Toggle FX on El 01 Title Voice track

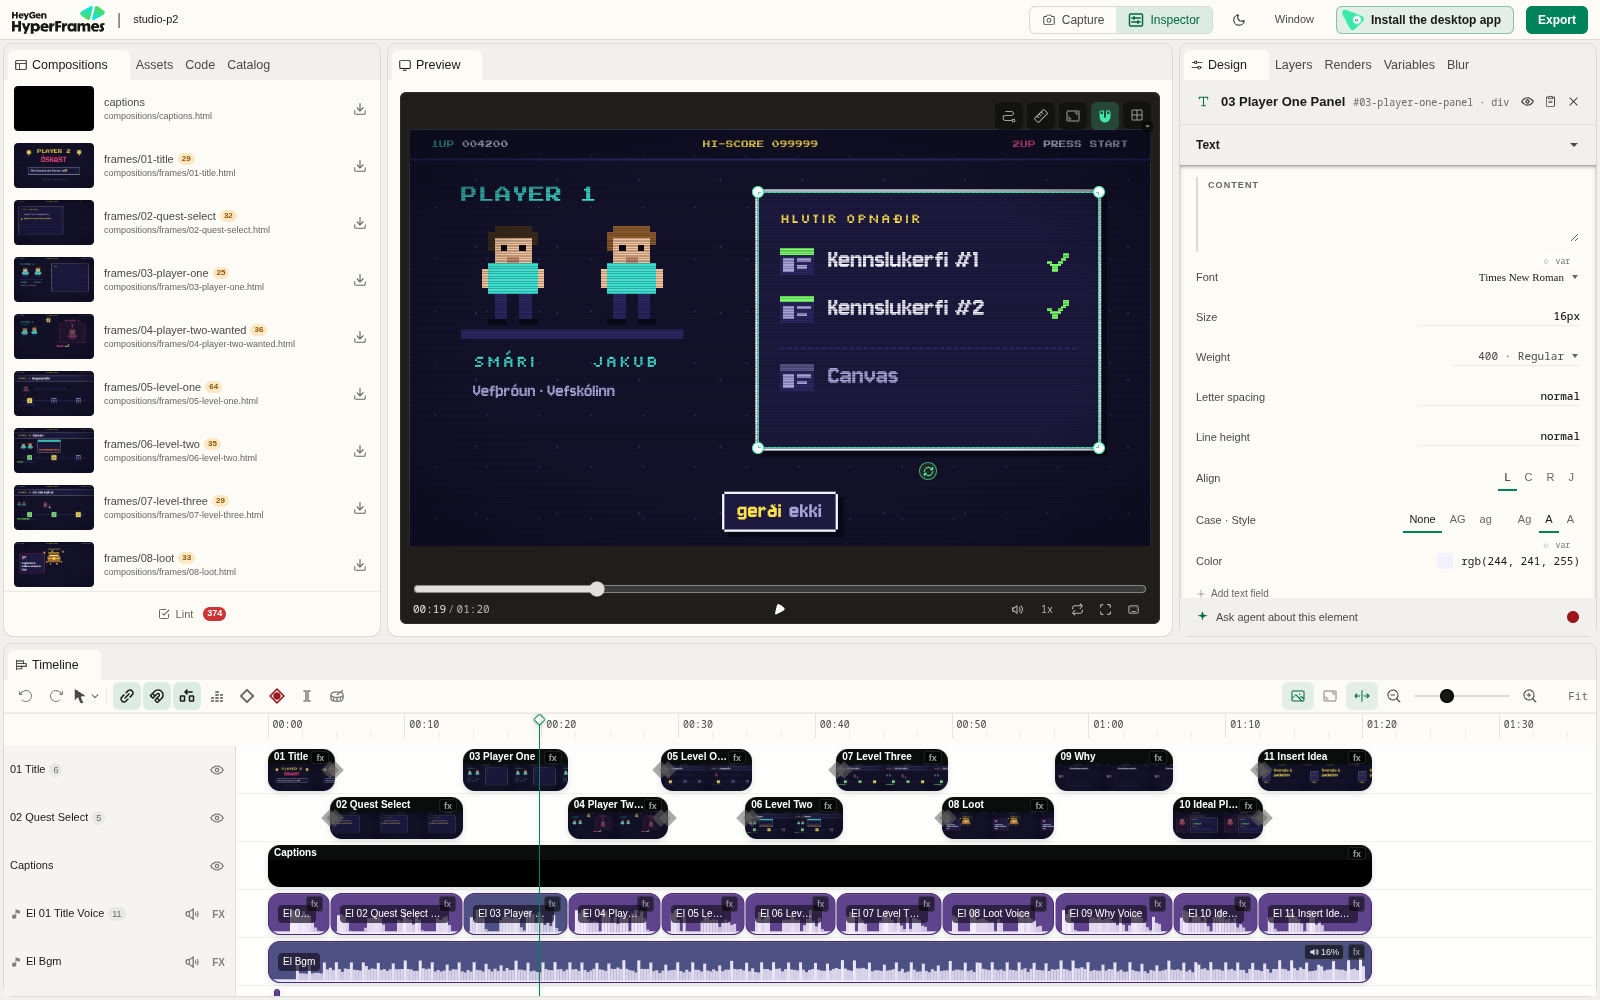click(x=218, y=914)
